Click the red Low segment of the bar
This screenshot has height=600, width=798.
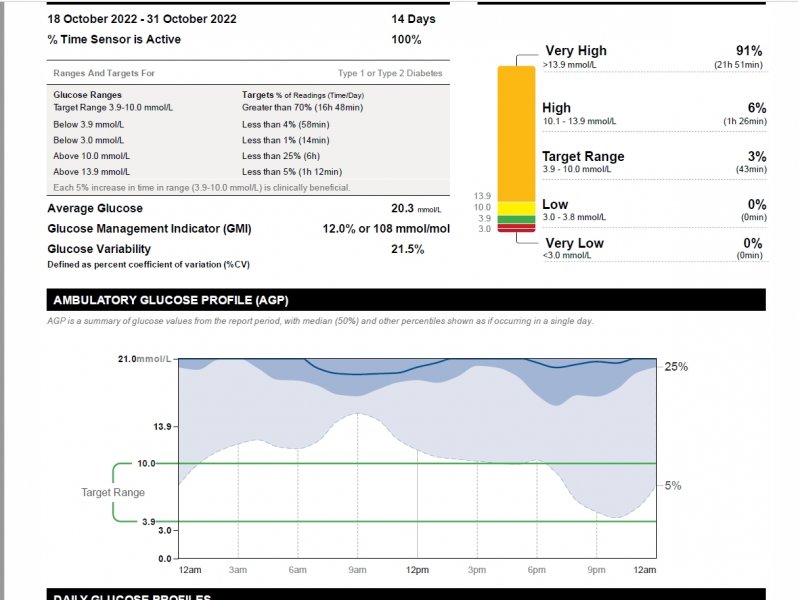[x=517, y=227]
